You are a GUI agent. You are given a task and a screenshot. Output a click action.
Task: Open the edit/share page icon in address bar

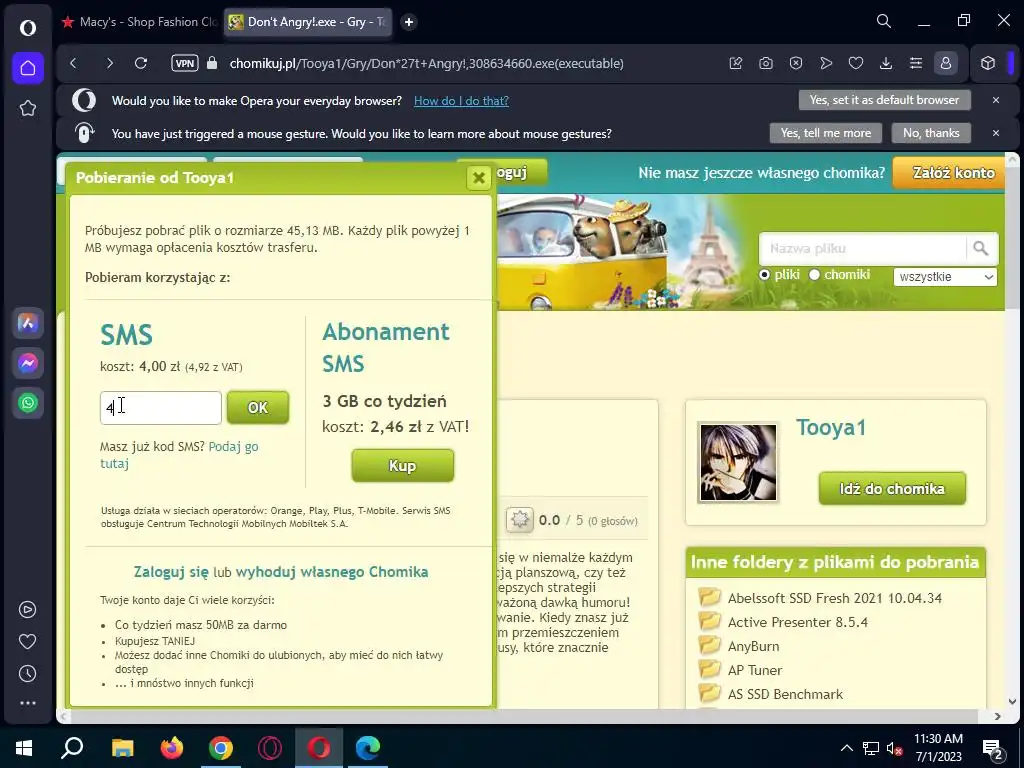736,63
